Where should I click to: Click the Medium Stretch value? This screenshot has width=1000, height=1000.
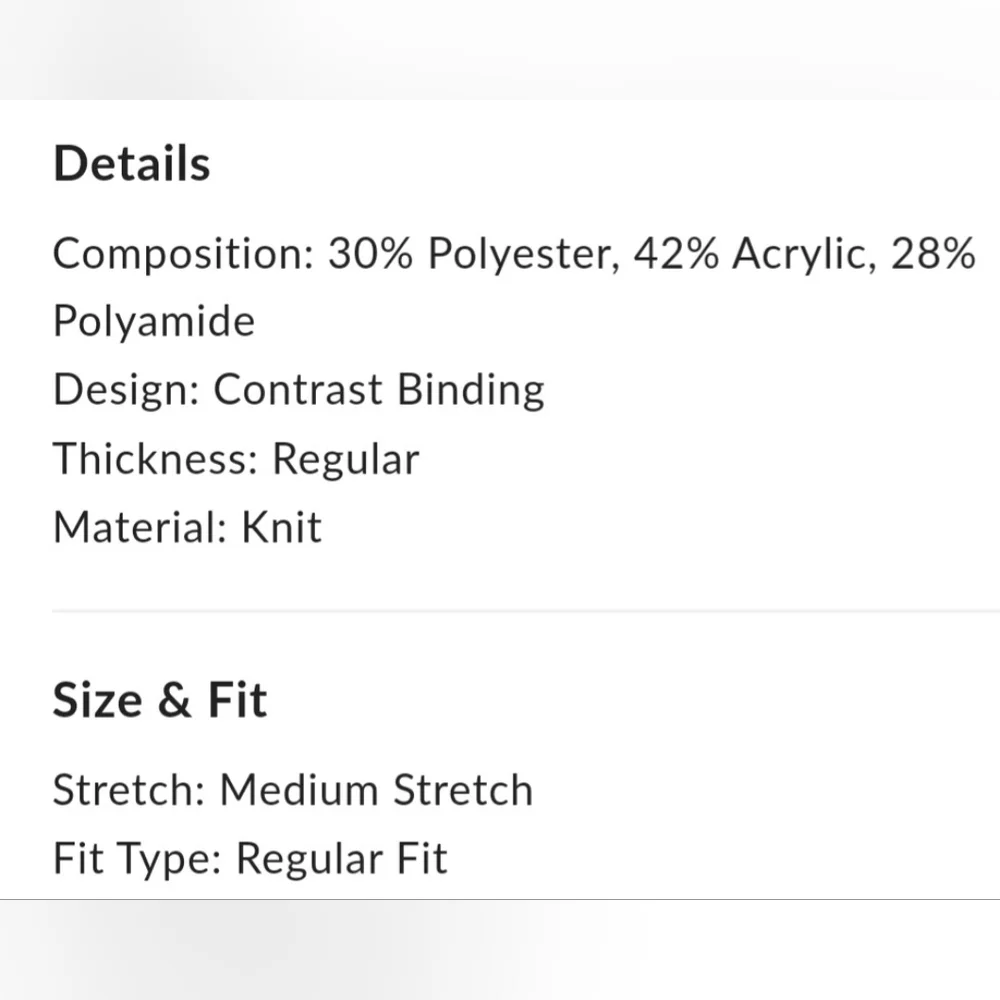point(376,790)
